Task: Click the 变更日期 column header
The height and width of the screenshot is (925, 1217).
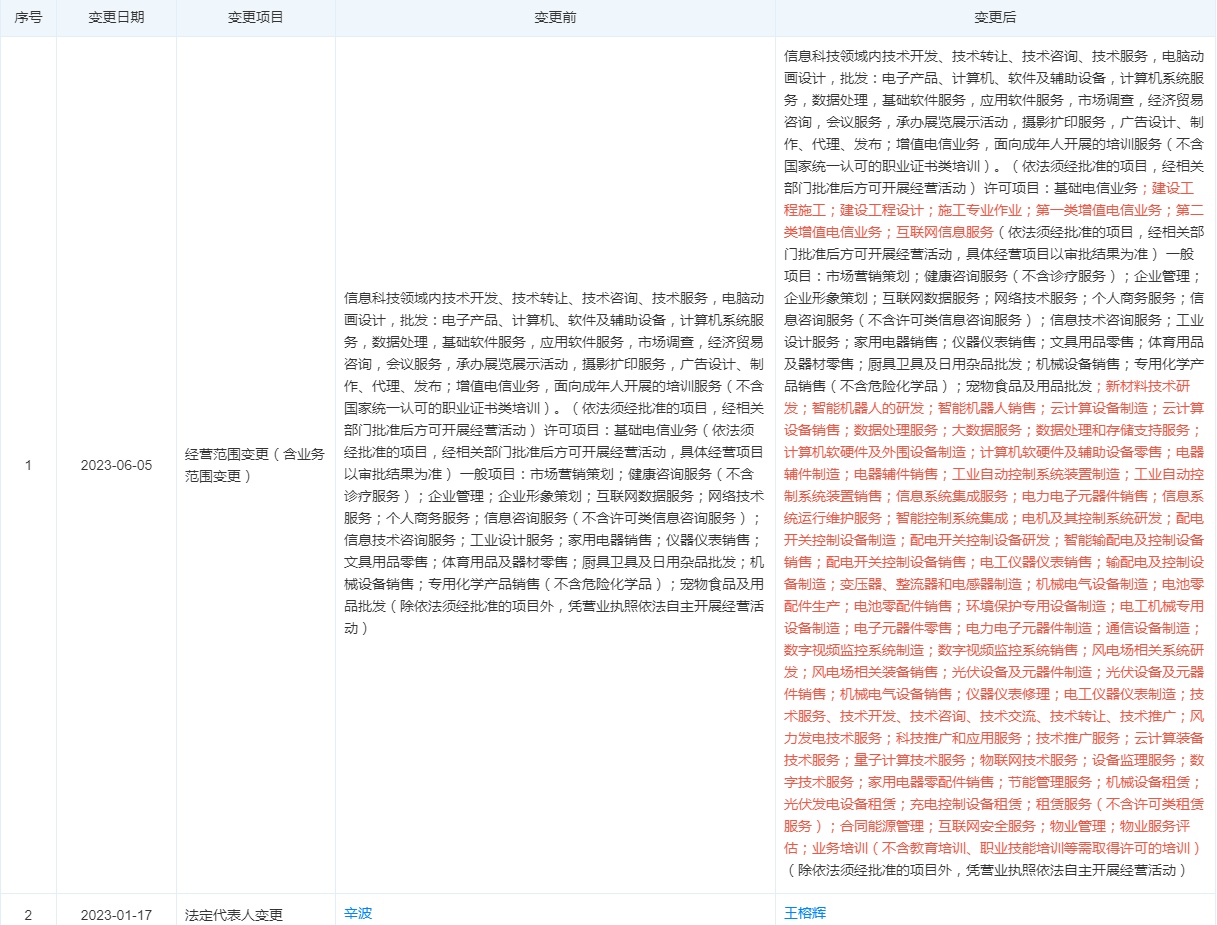Action: click(x=116, y=18)
